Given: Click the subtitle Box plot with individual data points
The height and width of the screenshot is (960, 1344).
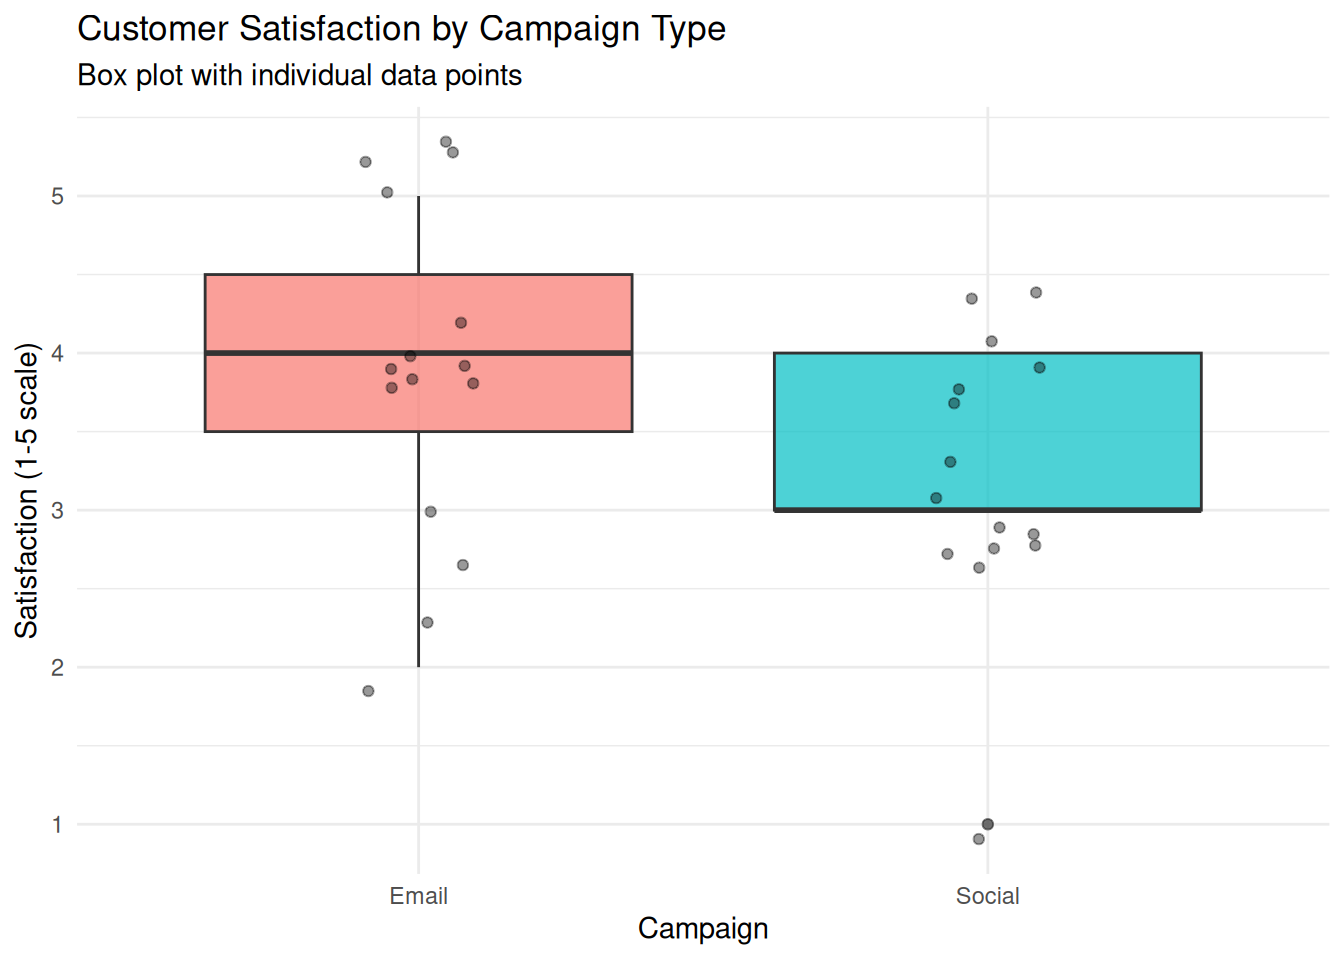Looking at the screenshot, I should (x=299, y=76).
